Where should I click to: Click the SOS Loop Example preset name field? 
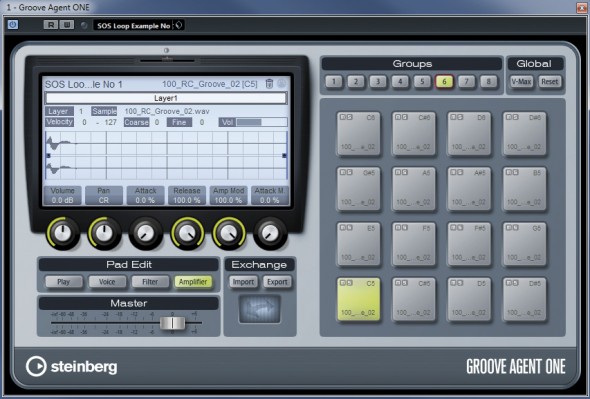[x=133, y=25]
